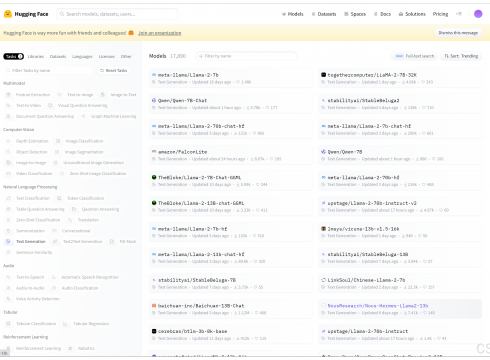Viewport: 490px width, 360px height.
Task: Select the Tasks filter tab
Action: [13, 56]
